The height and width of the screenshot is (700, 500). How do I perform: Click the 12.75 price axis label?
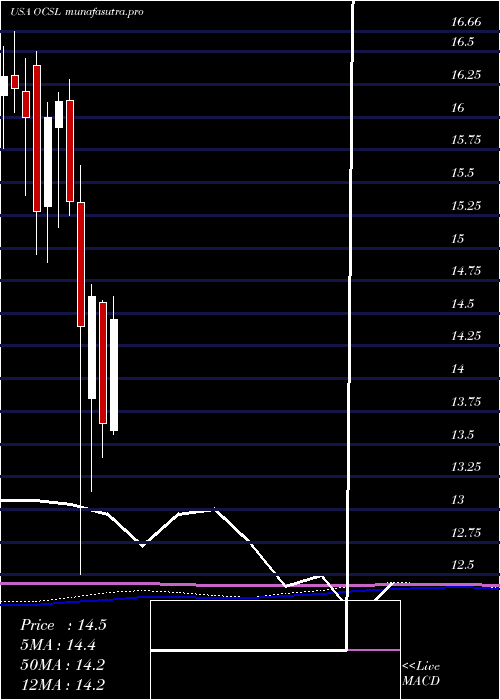click(466, 533)
